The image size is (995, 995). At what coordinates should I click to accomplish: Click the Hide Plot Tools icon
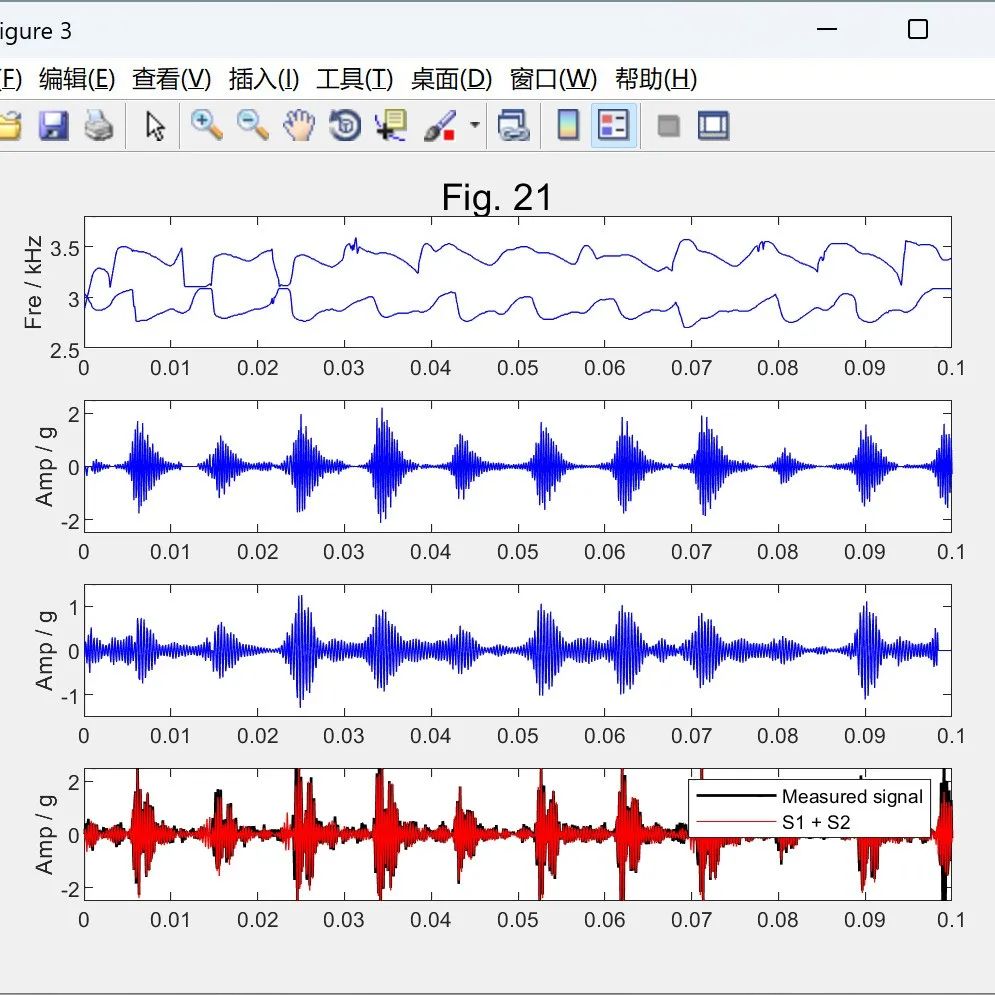(x=668, y=126)
